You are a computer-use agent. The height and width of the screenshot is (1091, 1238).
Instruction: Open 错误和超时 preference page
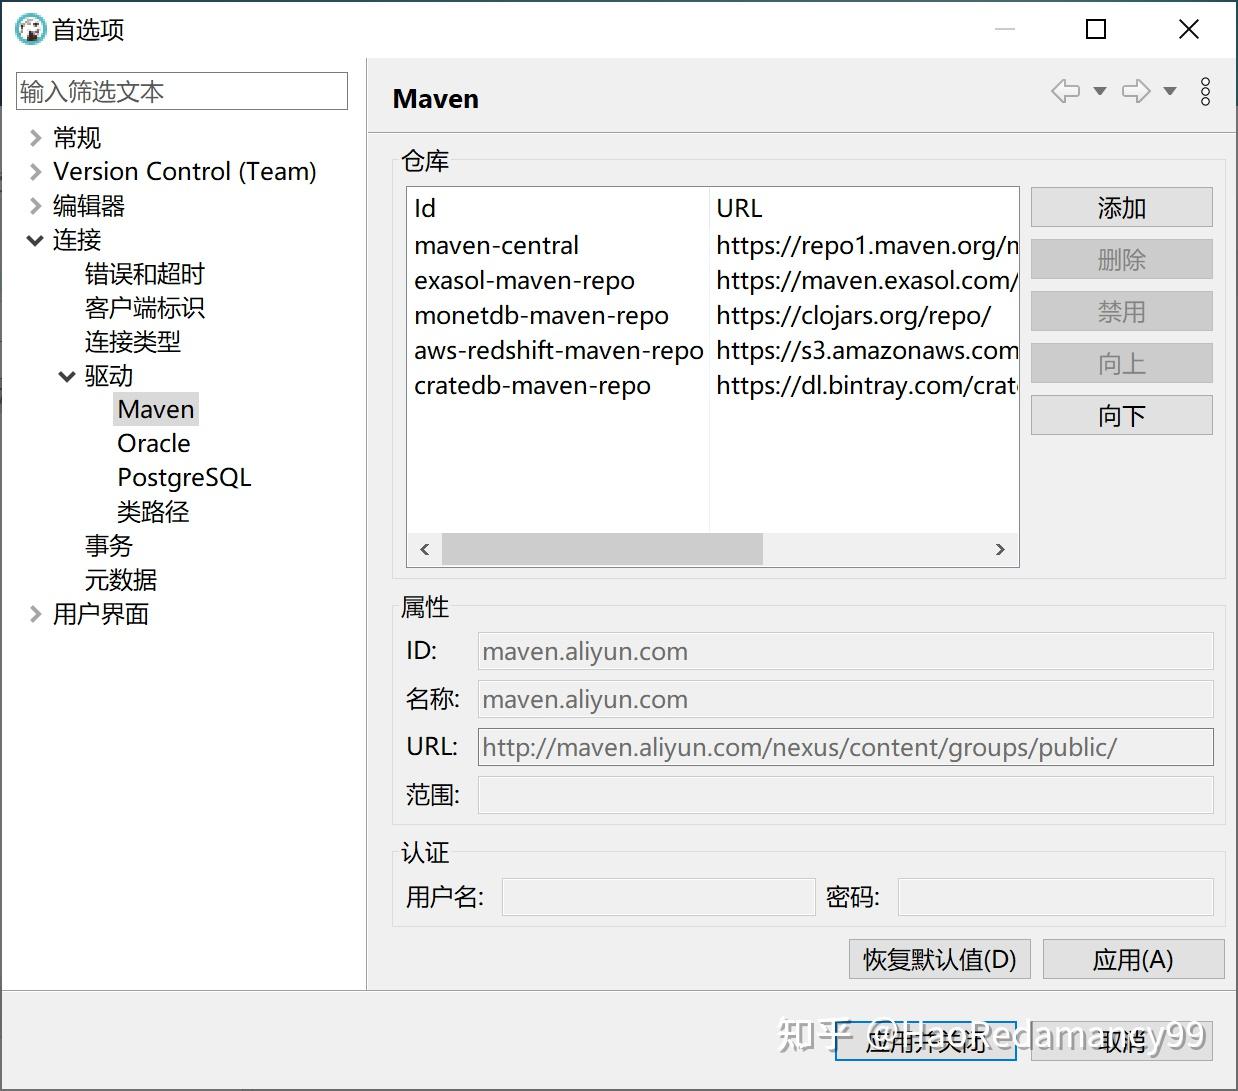(x=145, y=274)
